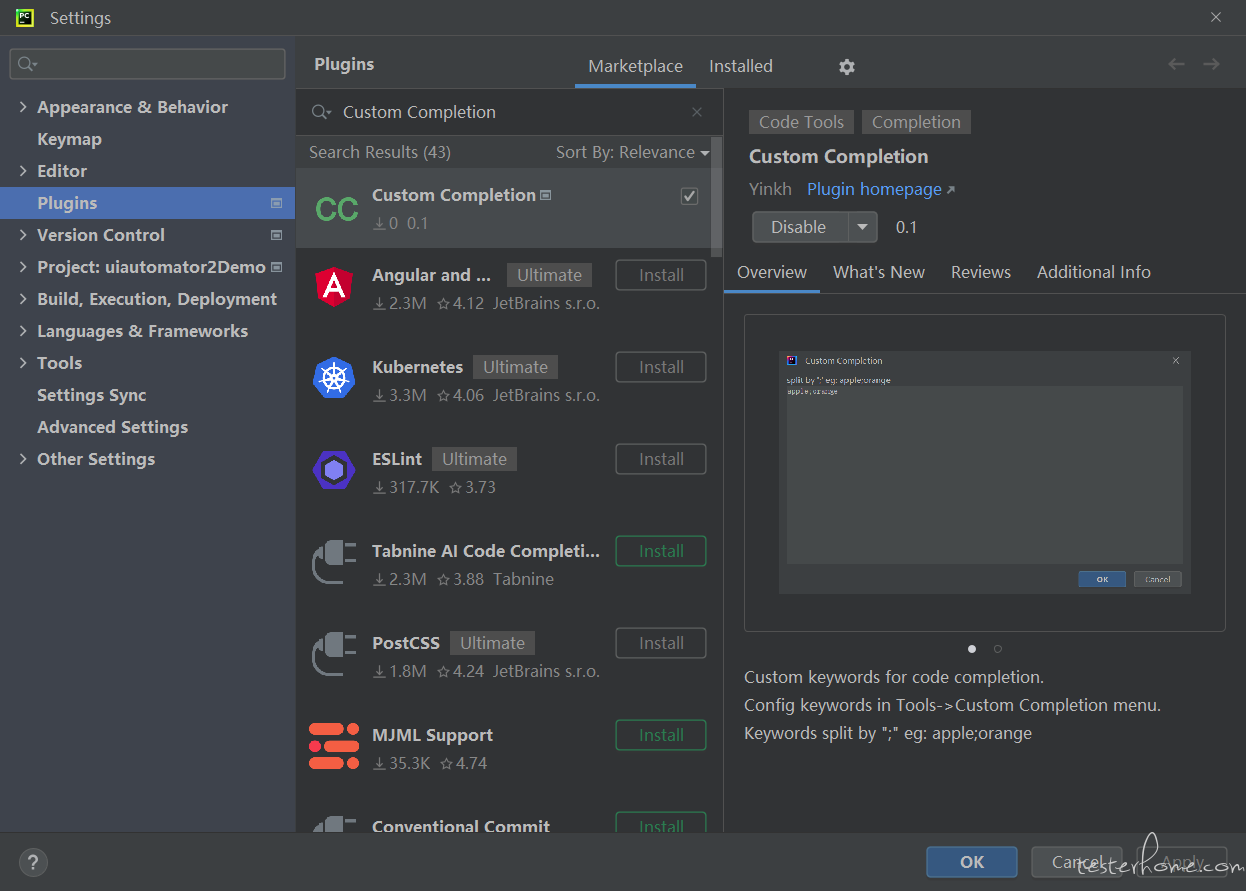The image size is (1246, 891).
Task: Focus the plugin search field
Action: click(510, 112)
